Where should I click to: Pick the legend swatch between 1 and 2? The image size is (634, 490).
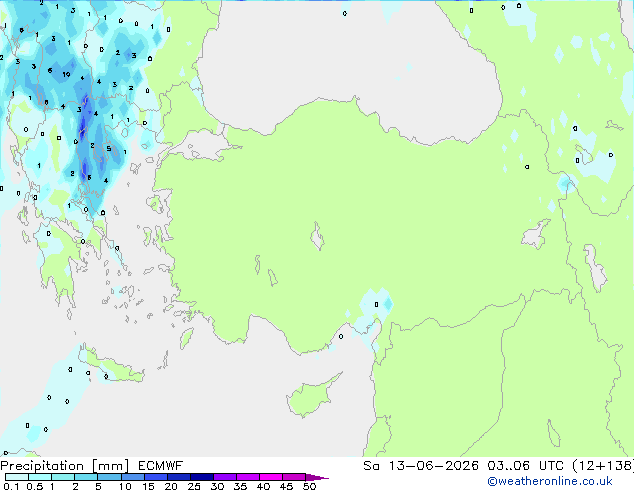pos(63,477)
